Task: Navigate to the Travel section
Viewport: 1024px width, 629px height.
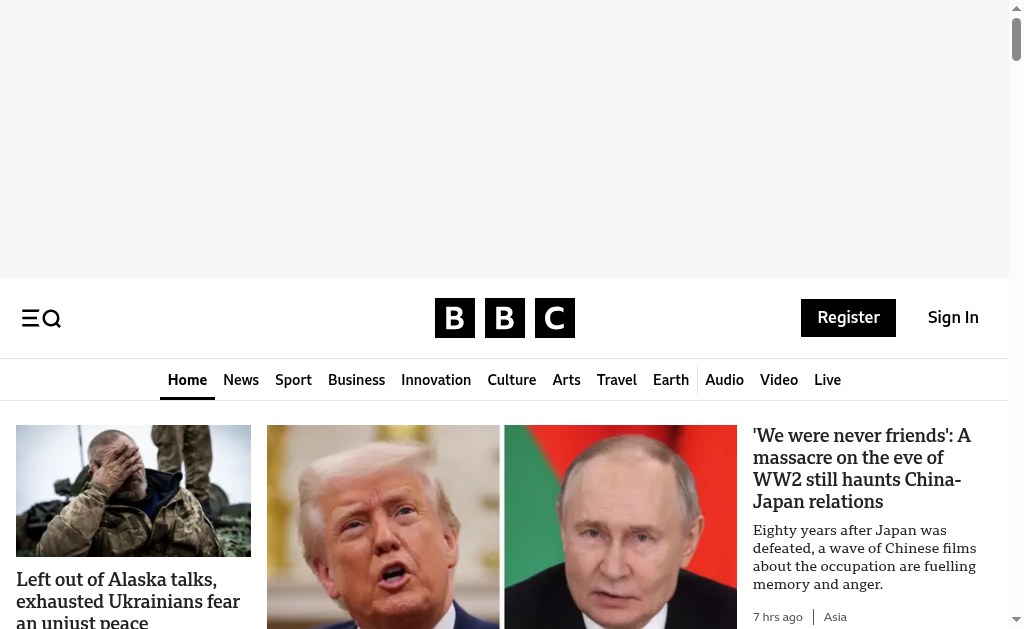Action: coord(616,380)
